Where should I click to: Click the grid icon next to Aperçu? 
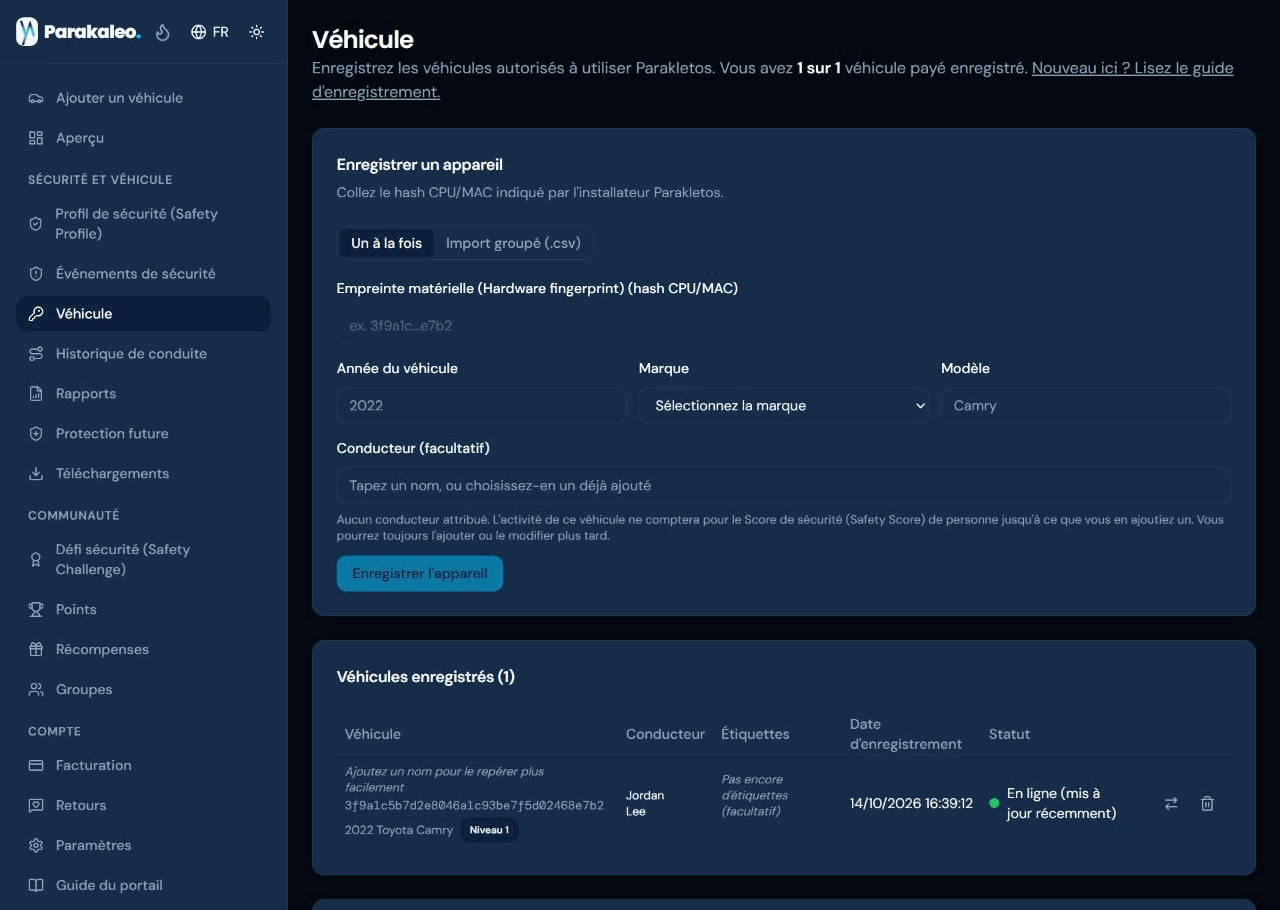click(36, 138)
